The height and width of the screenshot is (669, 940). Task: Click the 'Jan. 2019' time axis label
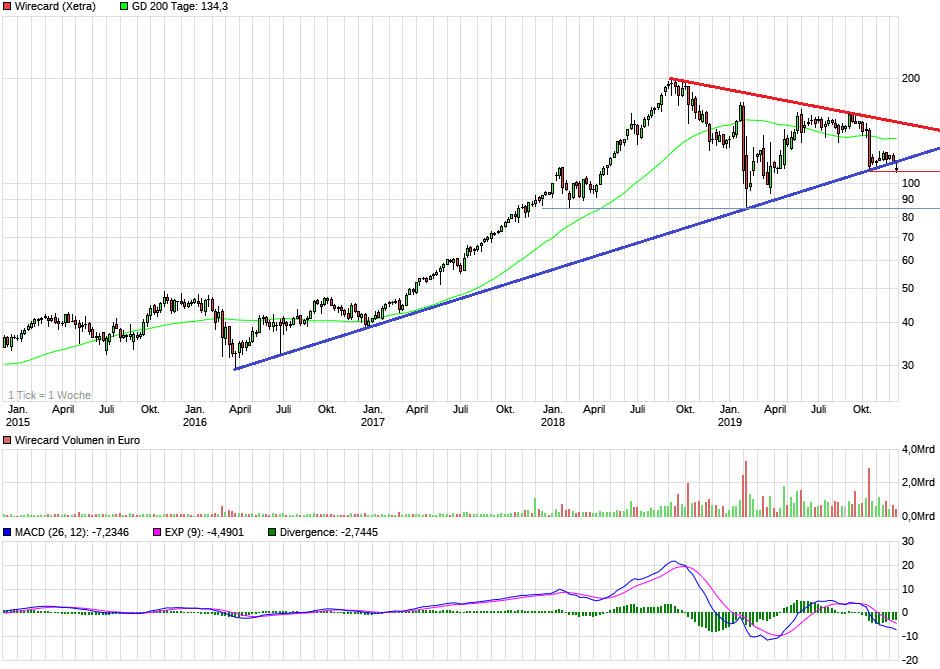pyautogui.click(x=729, y=416)
